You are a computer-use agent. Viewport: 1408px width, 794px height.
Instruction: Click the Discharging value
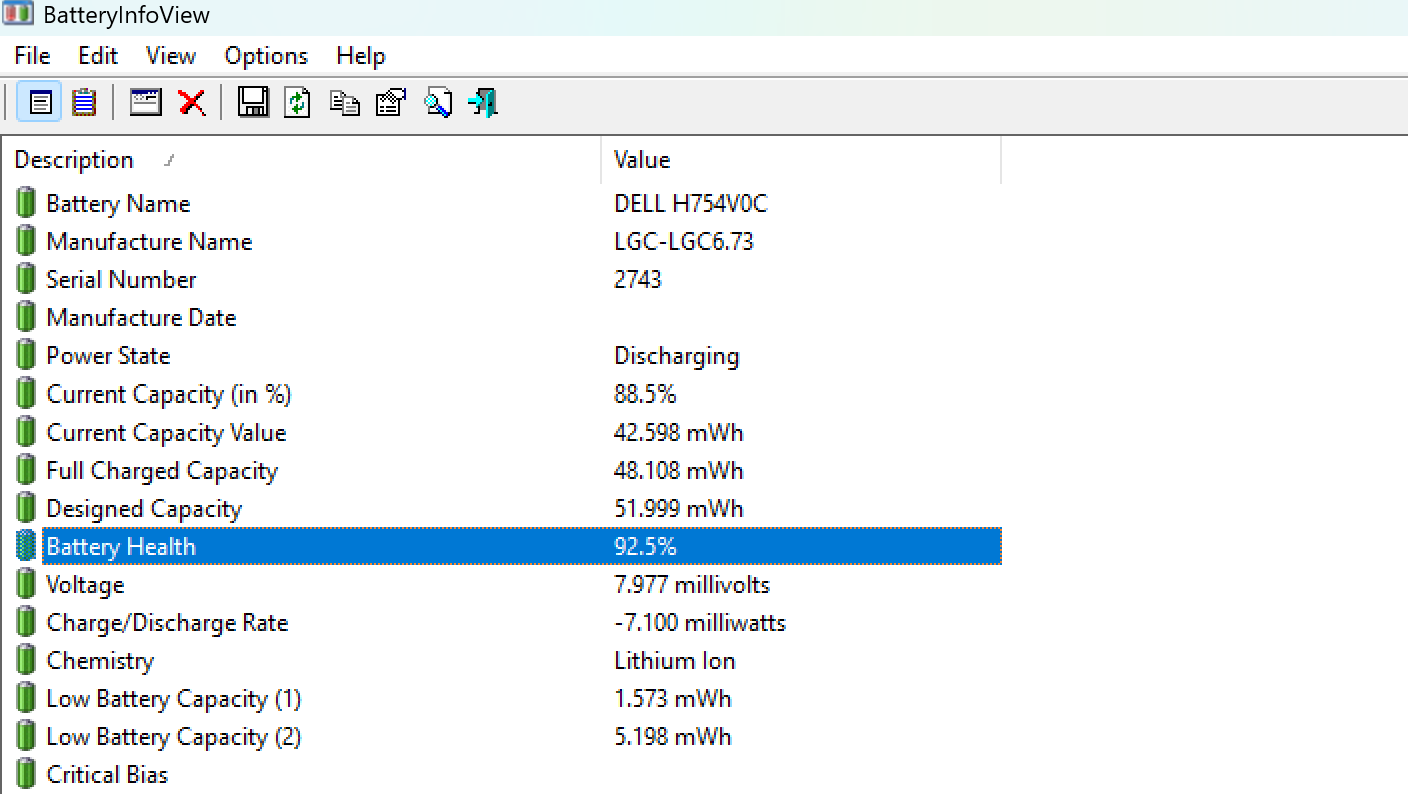tap(677, 356)
